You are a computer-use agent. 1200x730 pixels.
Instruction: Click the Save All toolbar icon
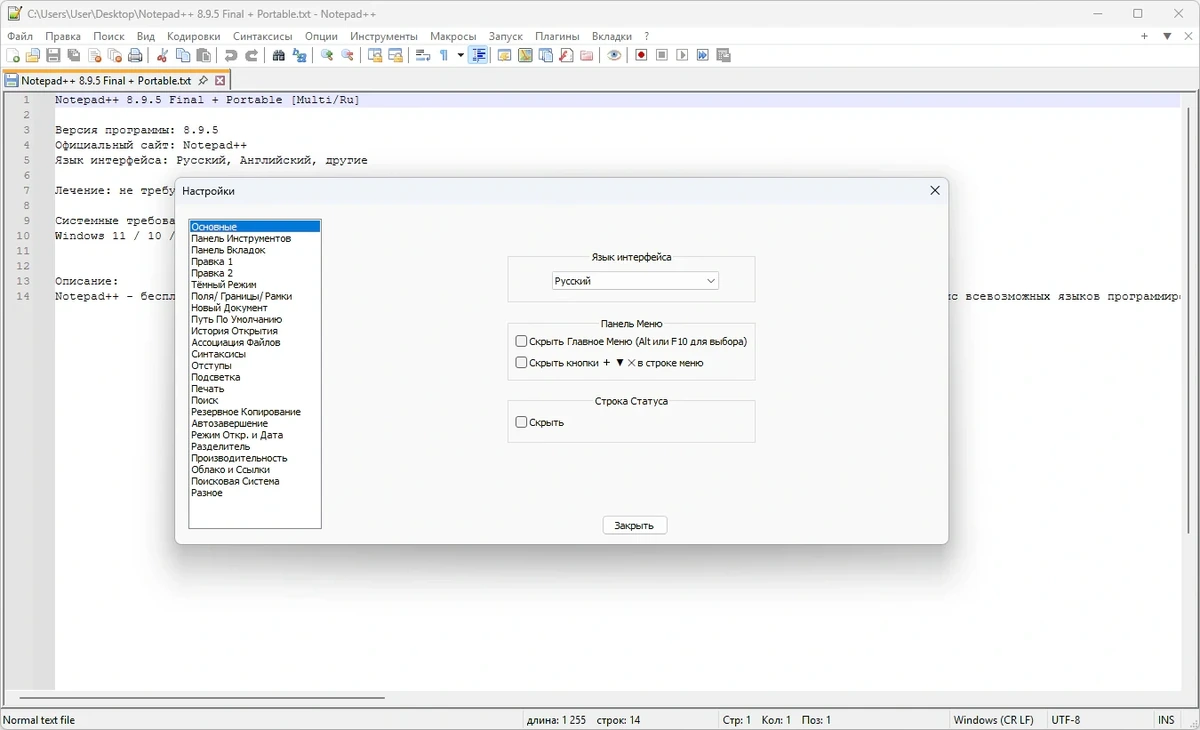[x=74, y=56]
